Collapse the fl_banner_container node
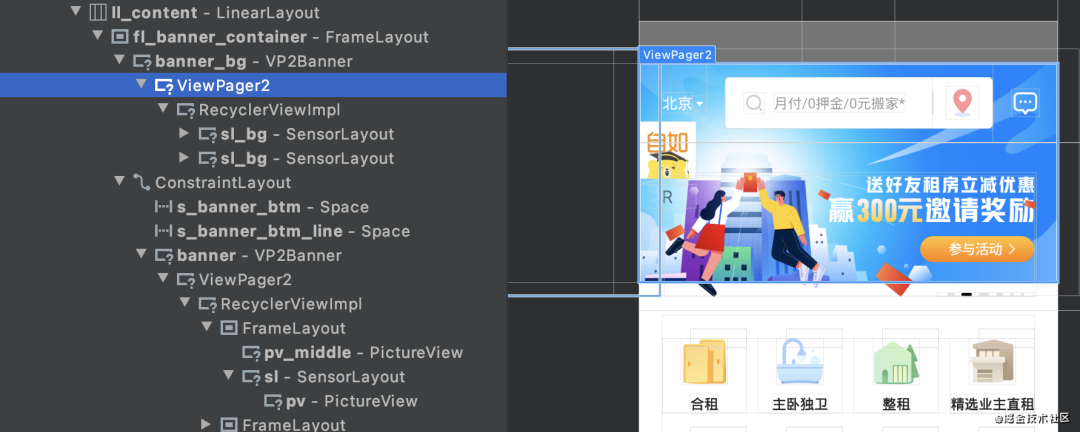 click(98, 36)
